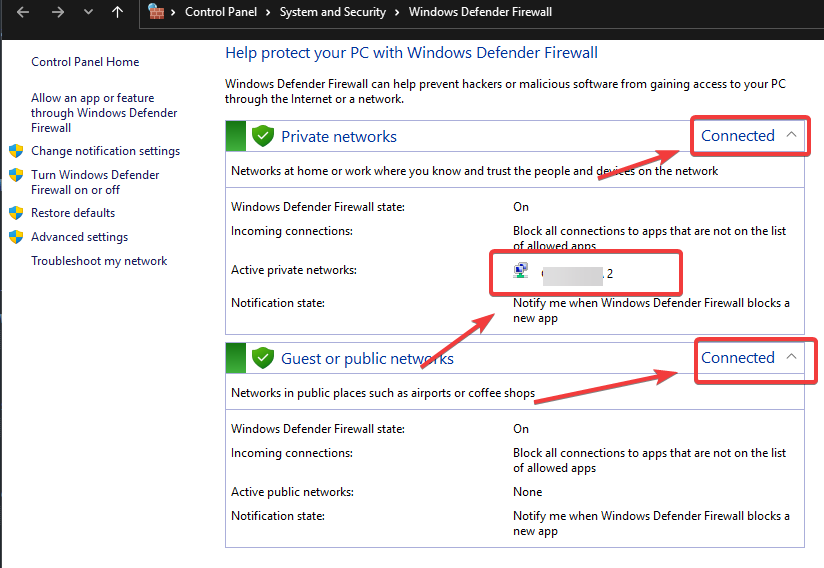Open Control Panel breadcrumb

point(221,12)
